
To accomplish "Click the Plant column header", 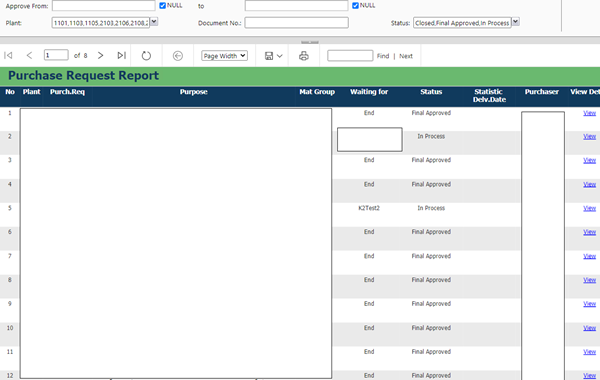I will tap(31, 92).
